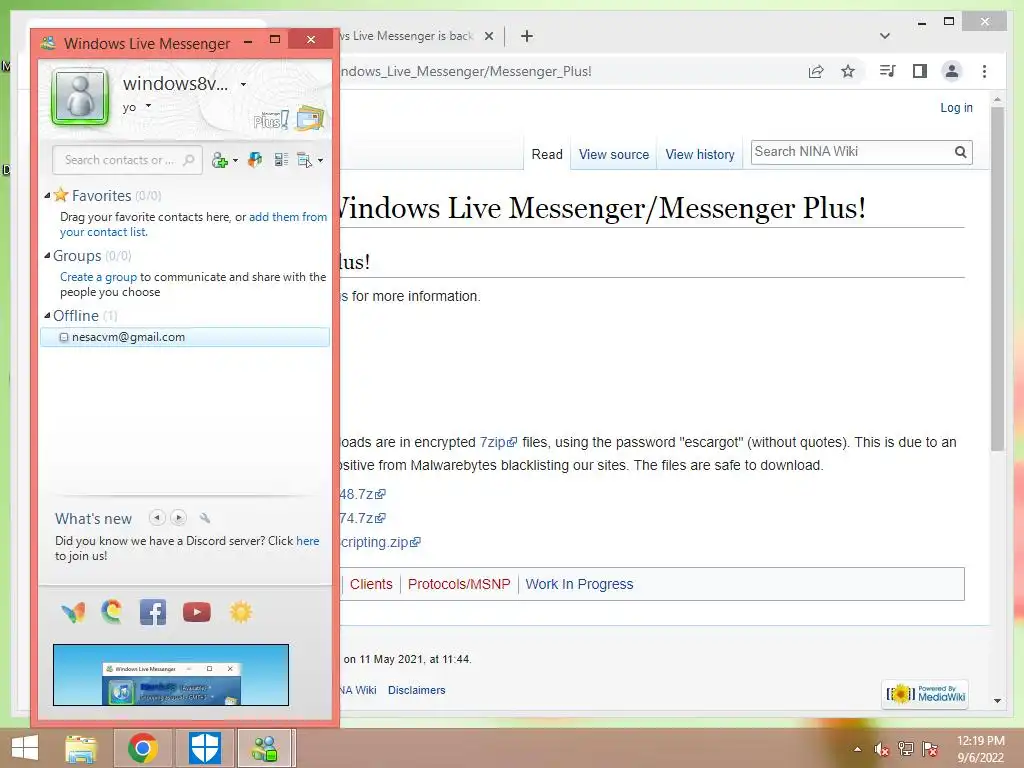Open the Facebook icon in Messenger
Image resolution: width=1024 pixels, height=768 pixels.
tap(153, 612)
